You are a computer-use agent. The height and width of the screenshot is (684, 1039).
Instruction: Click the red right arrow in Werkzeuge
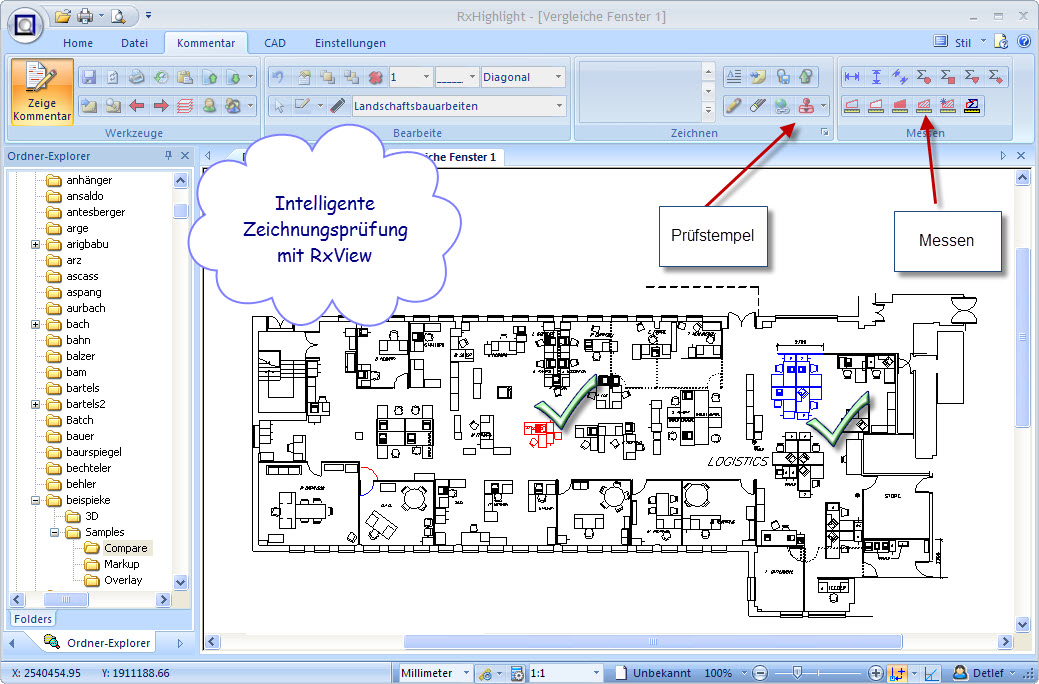click(x=161, y=105)
